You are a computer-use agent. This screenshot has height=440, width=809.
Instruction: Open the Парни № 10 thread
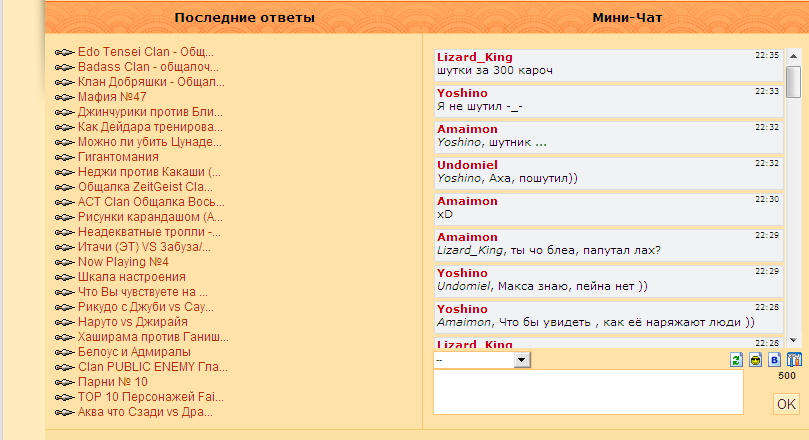click(112, 382)
